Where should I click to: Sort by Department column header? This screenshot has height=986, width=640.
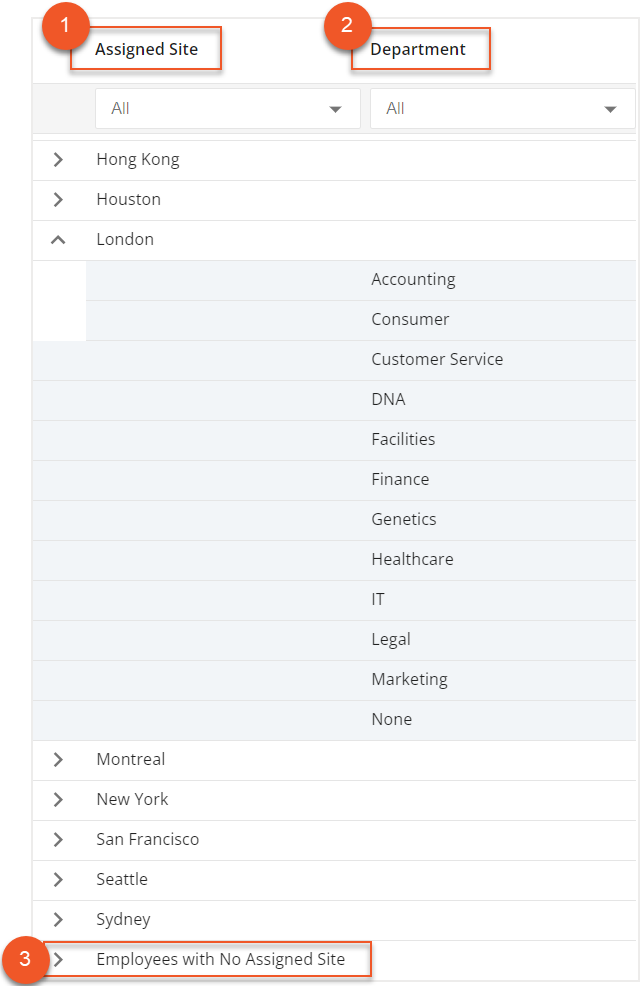(418, 50)
